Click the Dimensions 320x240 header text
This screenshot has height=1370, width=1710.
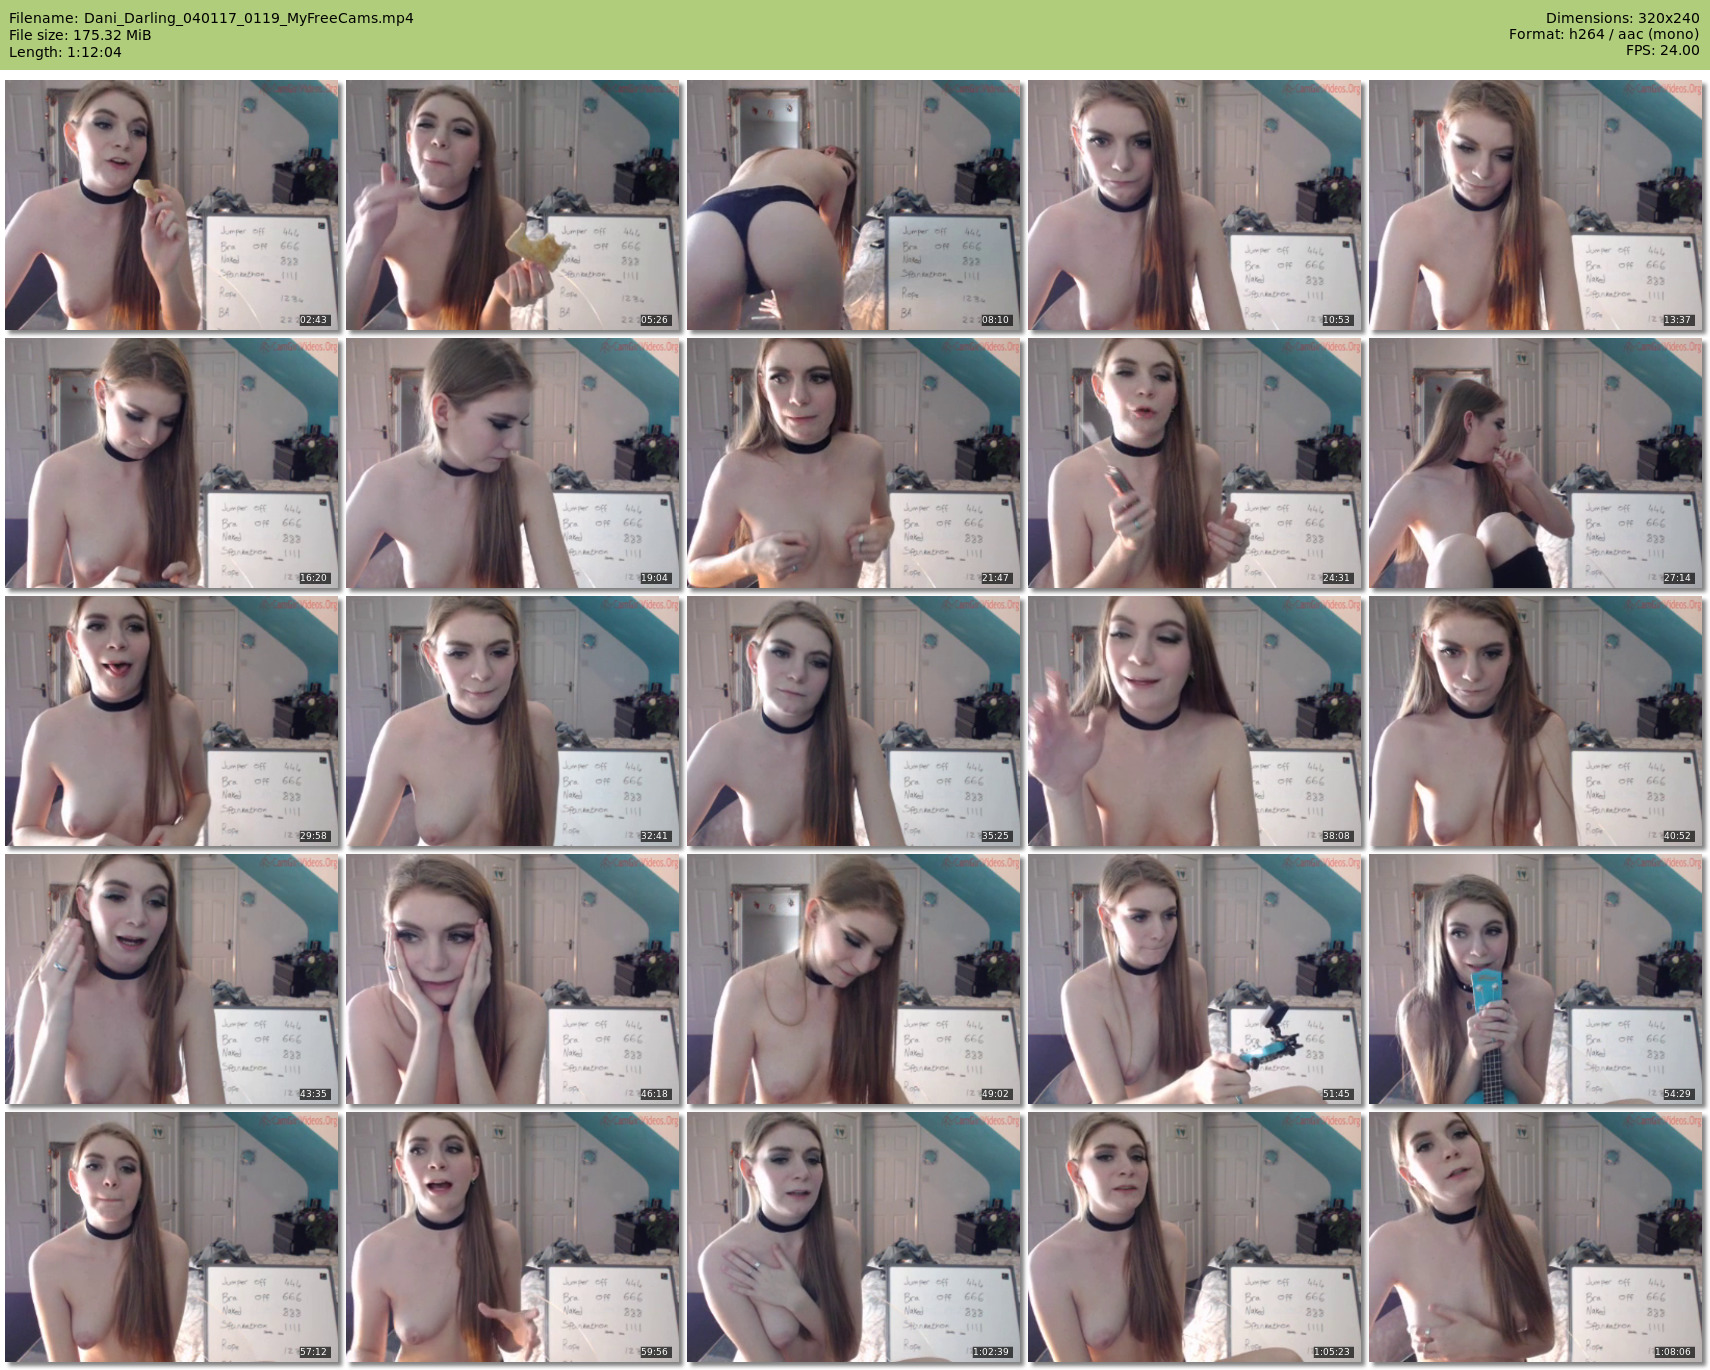click(1622, 18)
